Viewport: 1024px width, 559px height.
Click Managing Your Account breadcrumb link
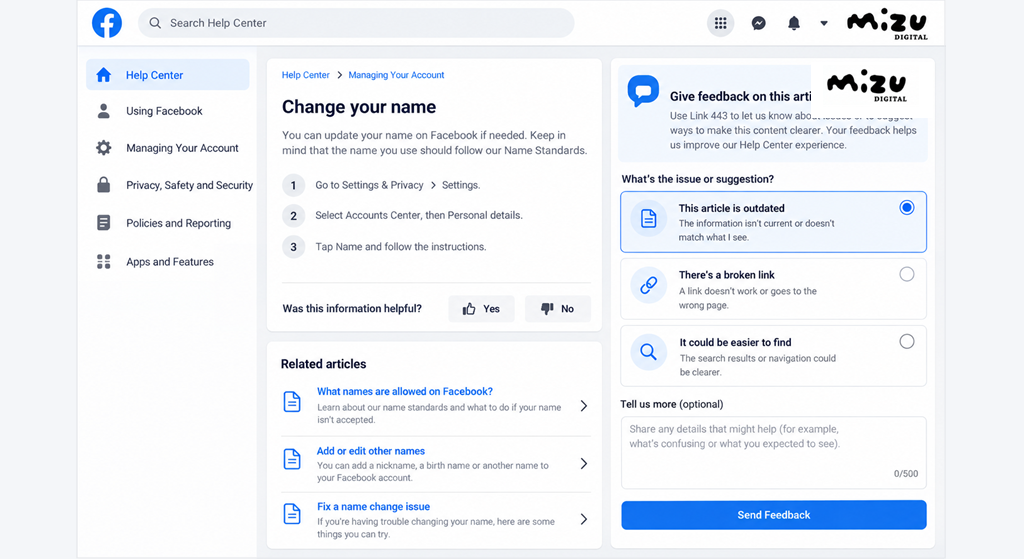[x=396, y=75]
